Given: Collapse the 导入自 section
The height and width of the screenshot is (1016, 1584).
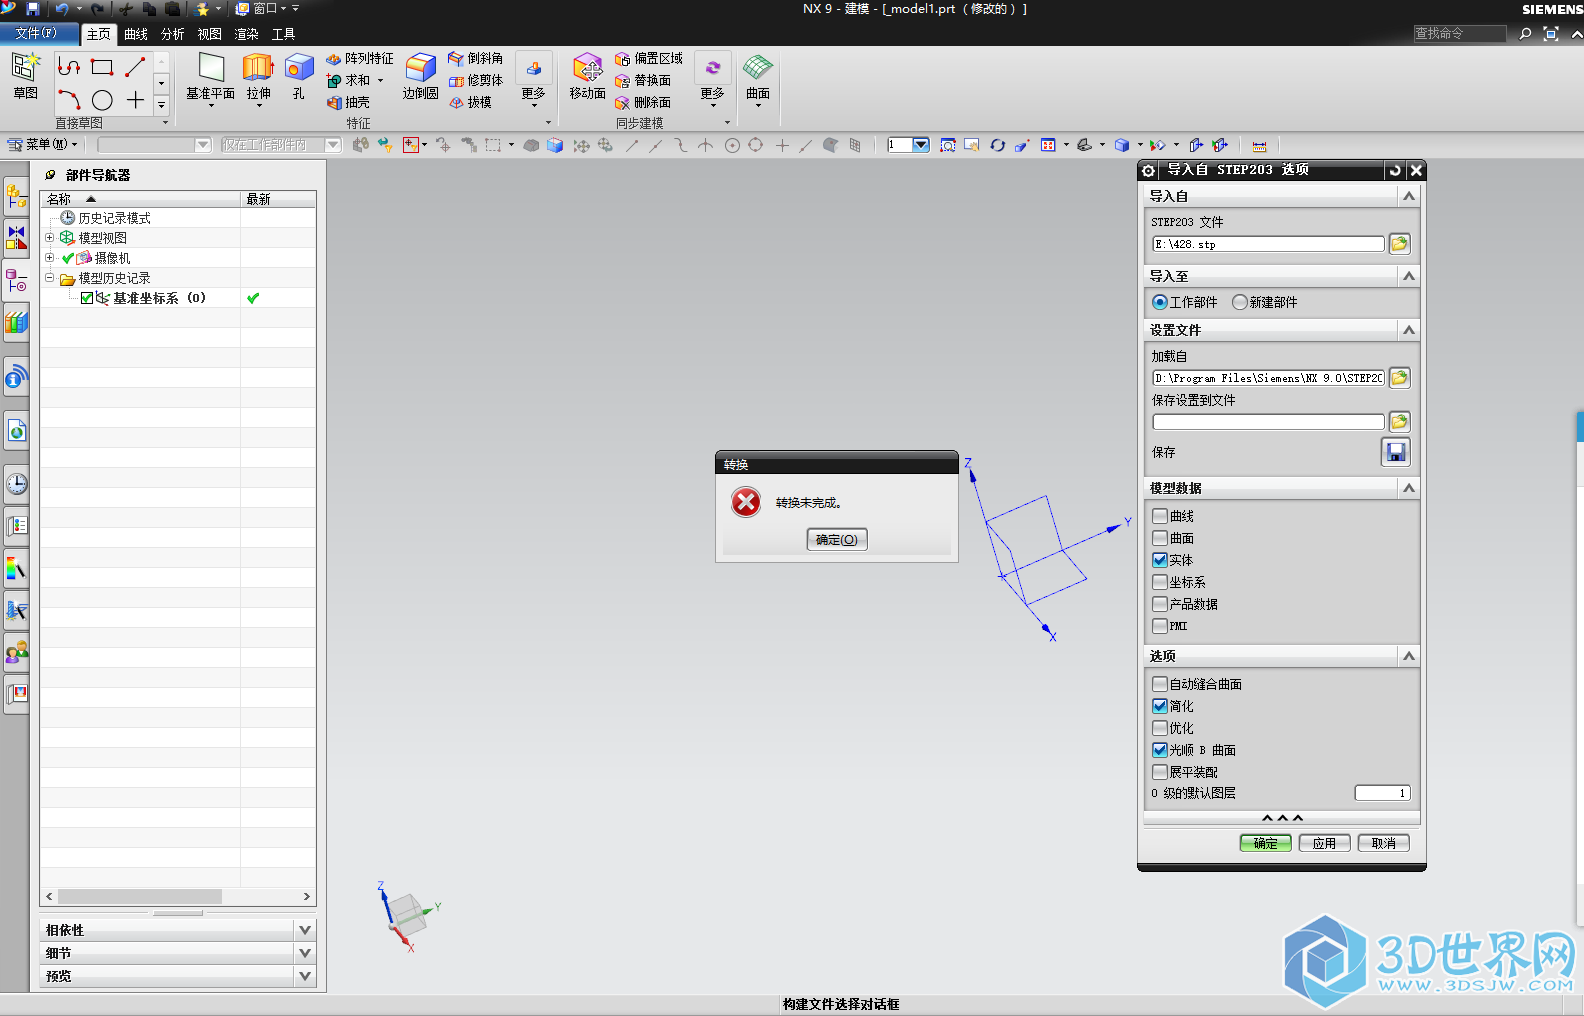Looking at the screenshot, I should [1409, 196].
